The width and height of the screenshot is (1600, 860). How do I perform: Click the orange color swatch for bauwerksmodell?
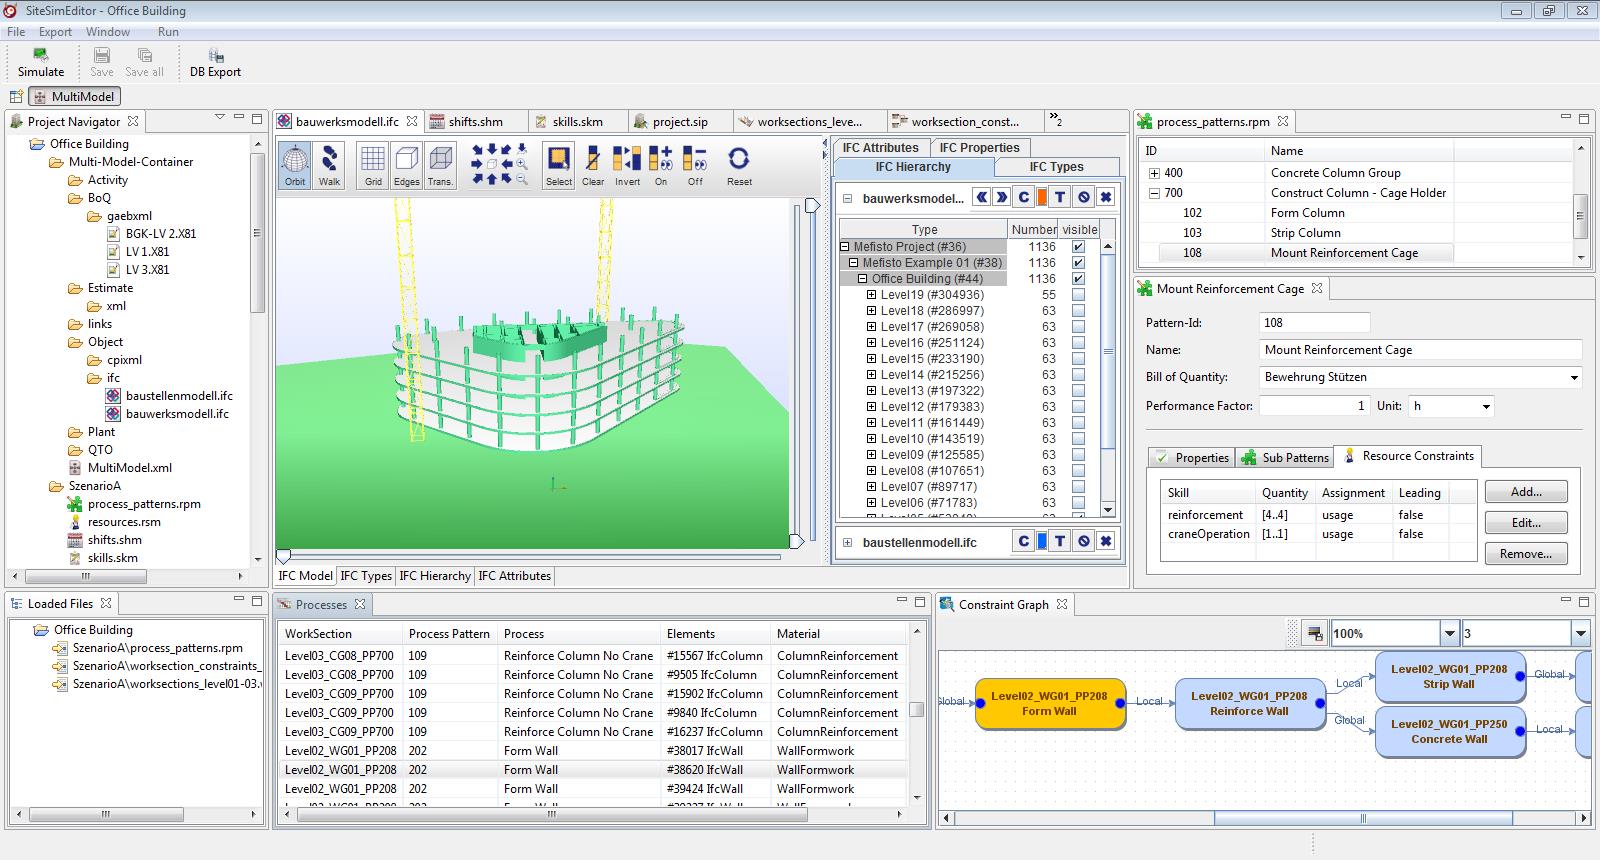point(1042,198)
